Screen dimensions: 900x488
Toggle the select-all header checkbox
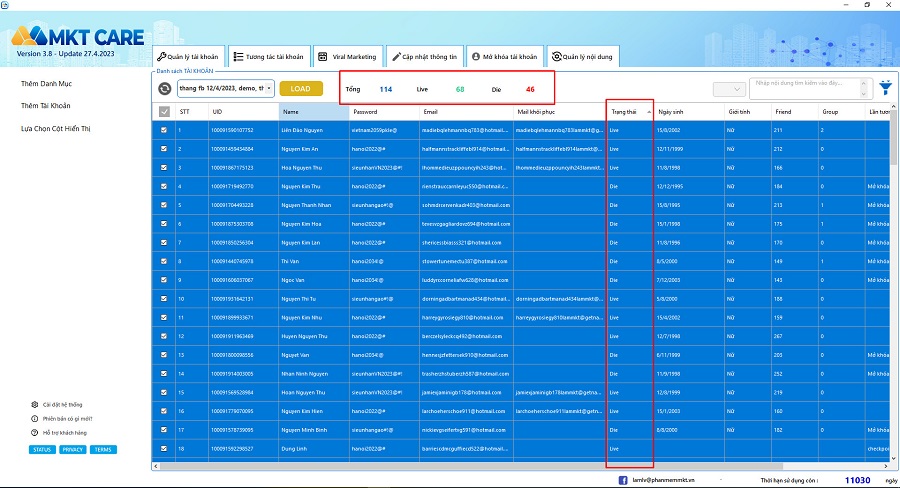pos(164,112)
